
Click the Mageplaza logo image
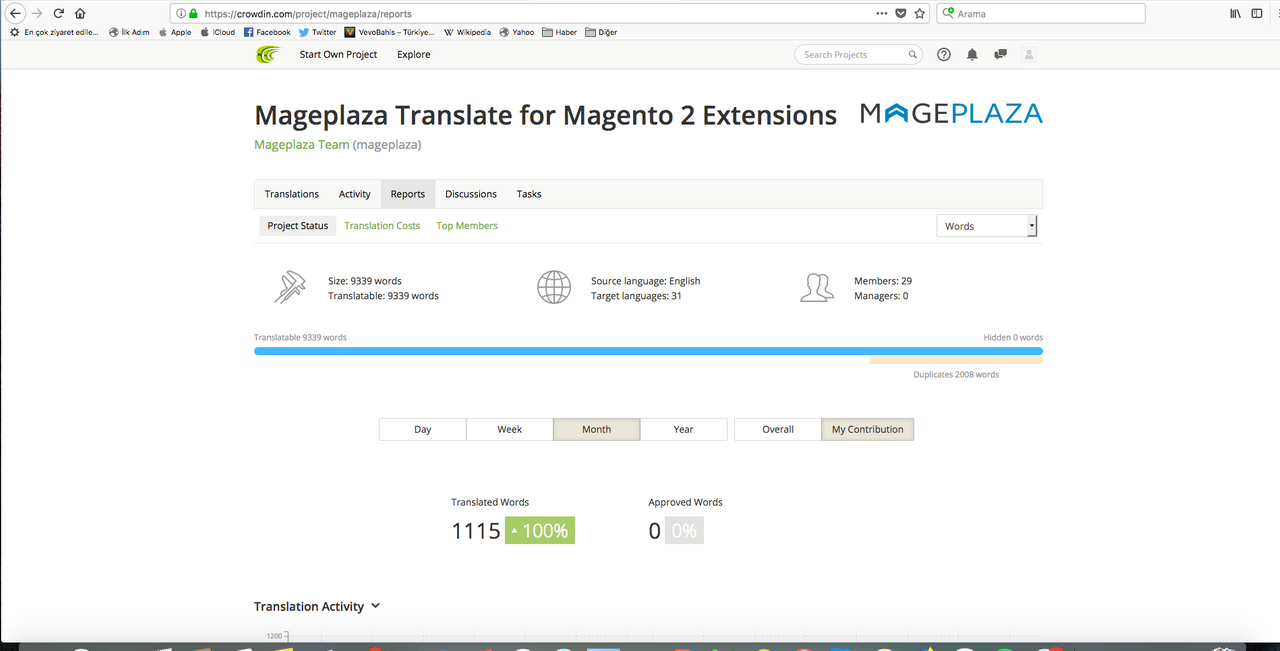click(951, 113)
